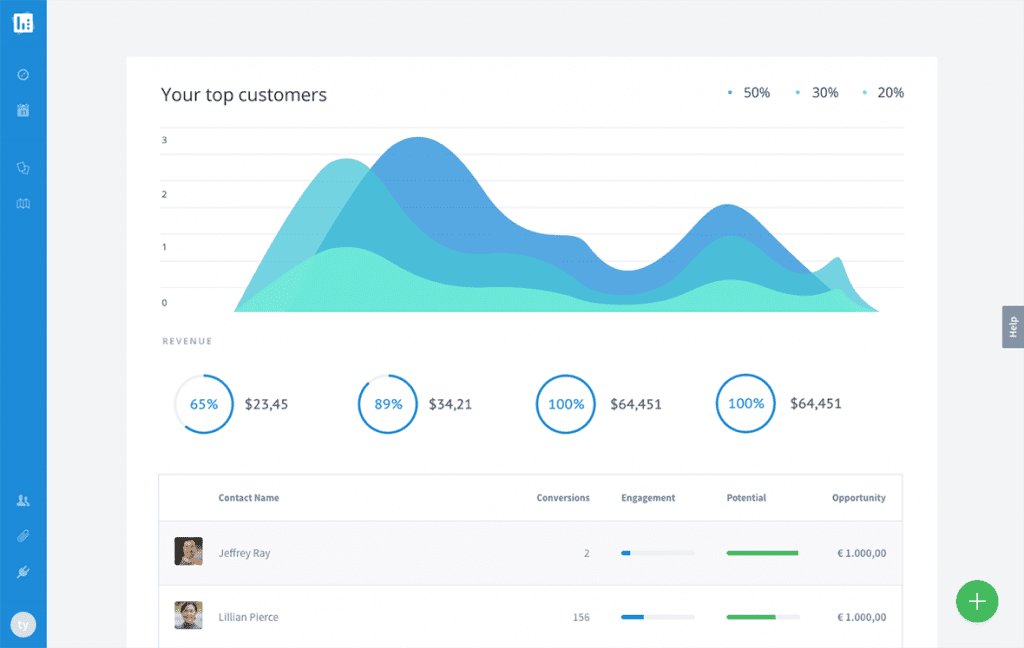Click Jeffrey Ray's engagement progress bar
Screen dimensions: 1024x648
[657, 553]
